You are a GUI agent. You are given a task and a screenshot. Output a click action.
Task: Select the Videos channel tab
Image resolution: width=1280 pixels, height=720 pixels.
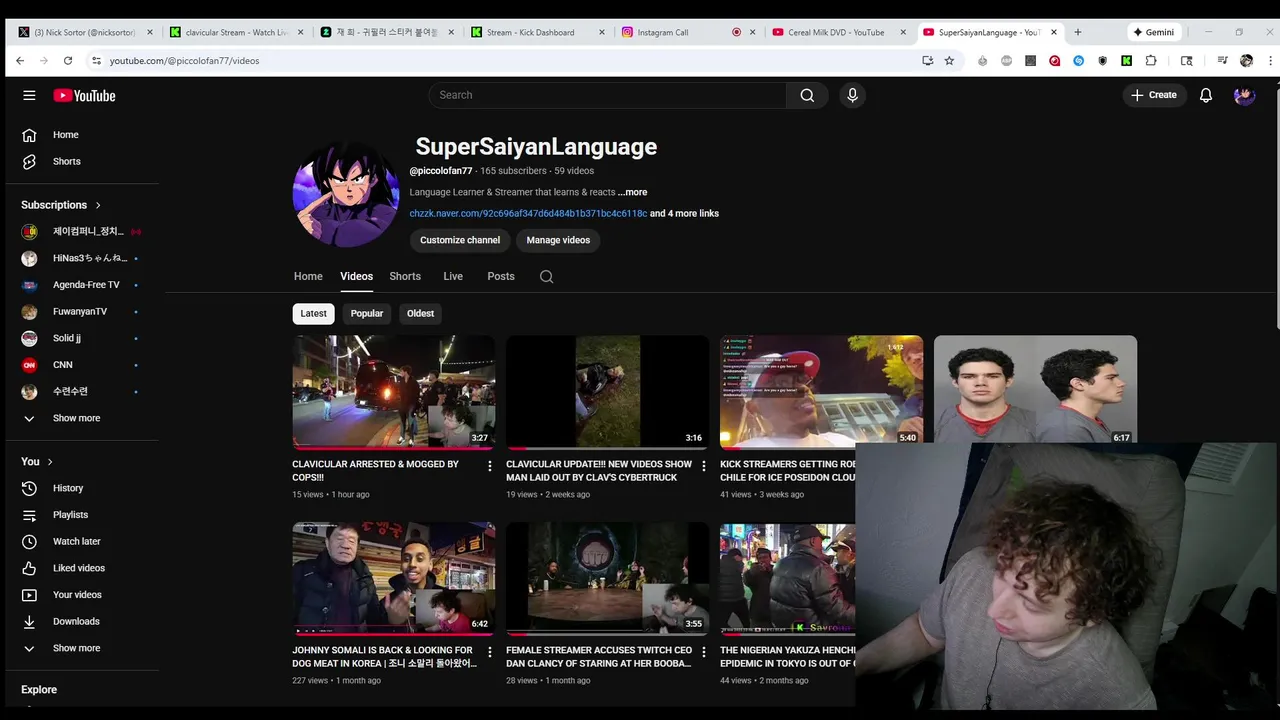point(356,277)
